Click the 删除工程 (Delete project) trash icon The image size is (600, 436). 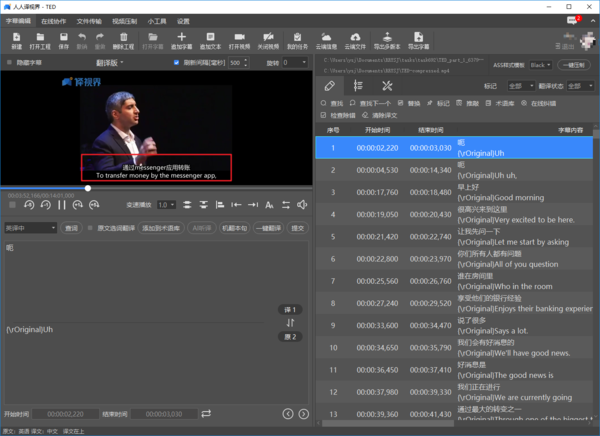pos(125,38)
